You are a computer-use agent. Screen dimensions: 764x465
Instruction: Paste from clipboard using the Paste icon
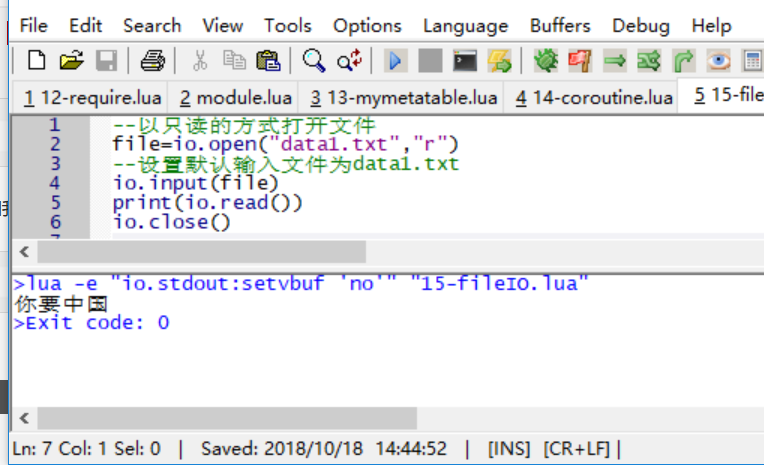click(x=268, y=61)
